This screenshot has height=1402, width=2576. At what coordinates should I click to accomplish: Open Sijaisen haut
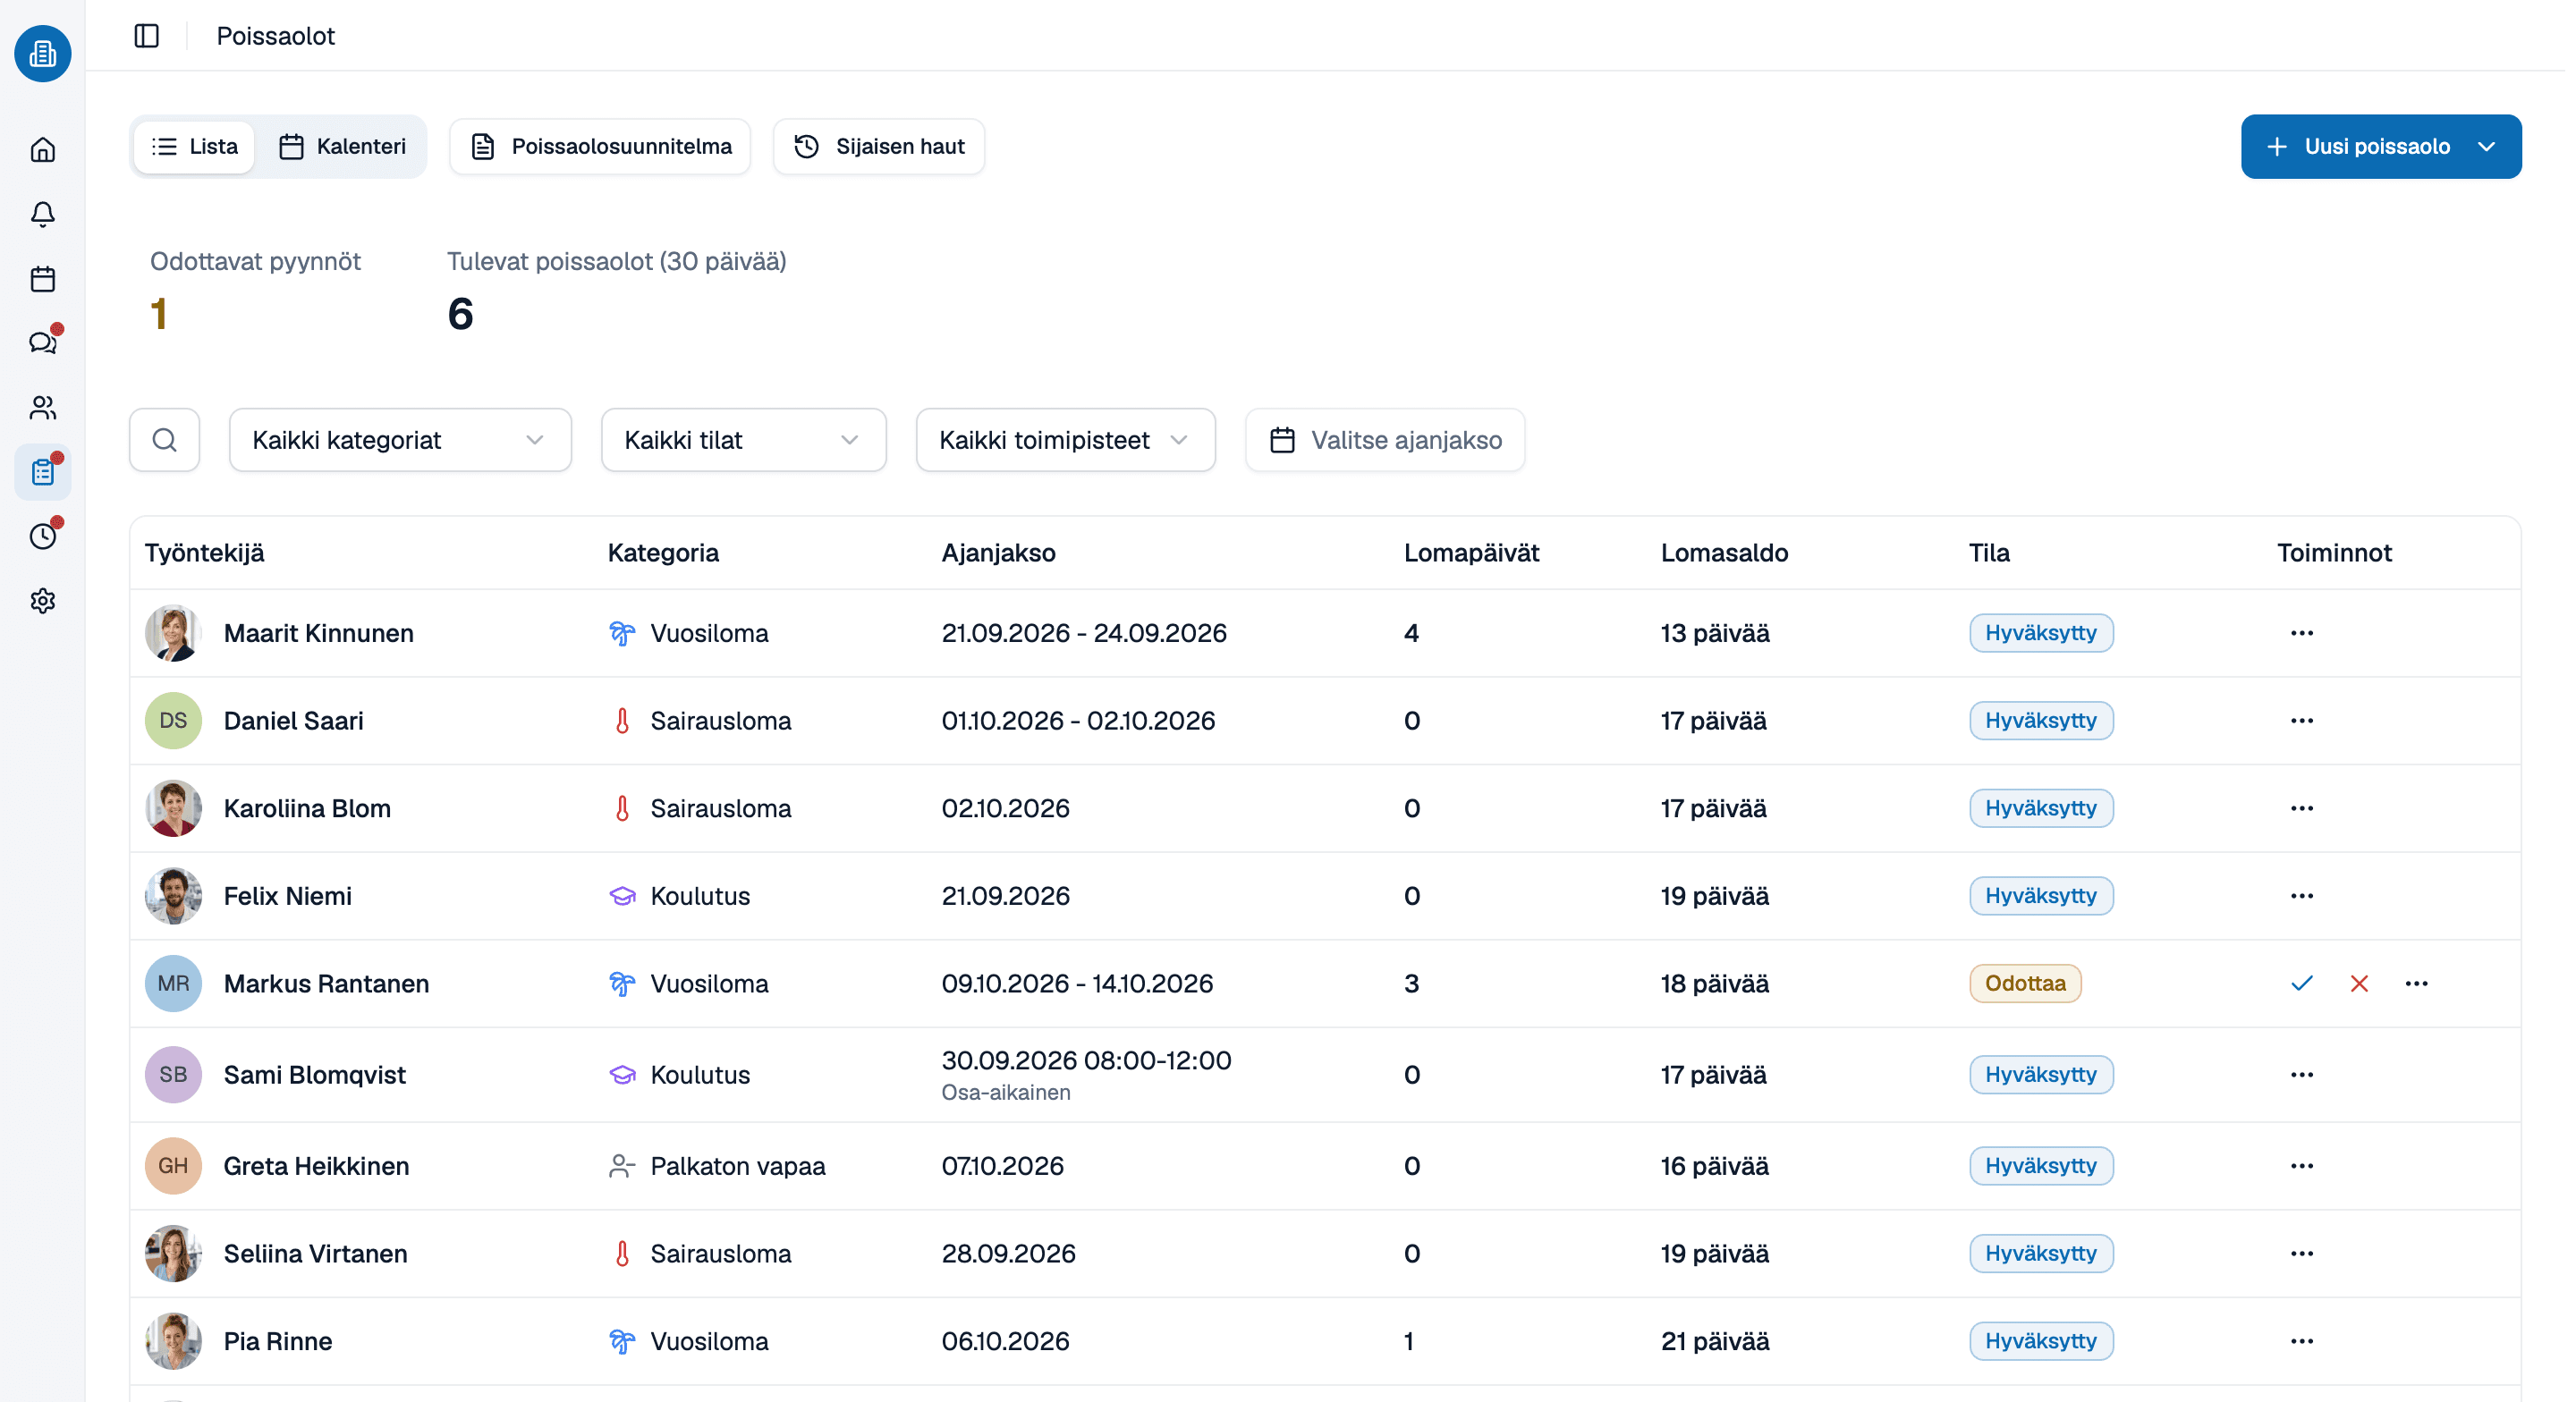[x=879, y=147]
